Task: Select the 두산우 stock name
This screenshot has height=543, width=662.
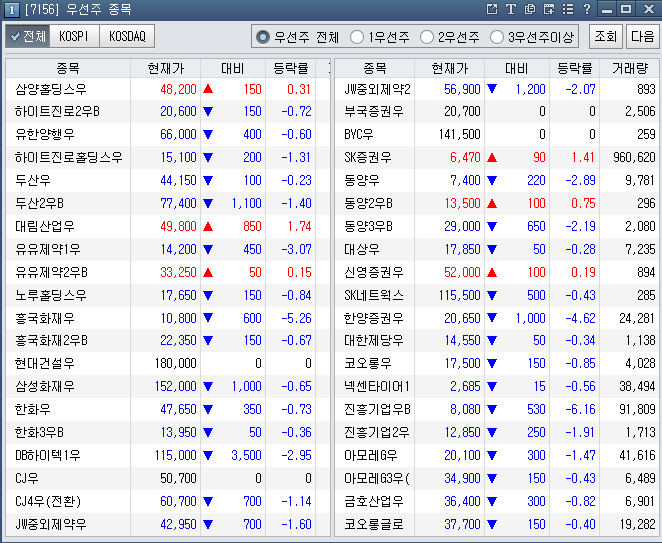Action: point(33,180)
